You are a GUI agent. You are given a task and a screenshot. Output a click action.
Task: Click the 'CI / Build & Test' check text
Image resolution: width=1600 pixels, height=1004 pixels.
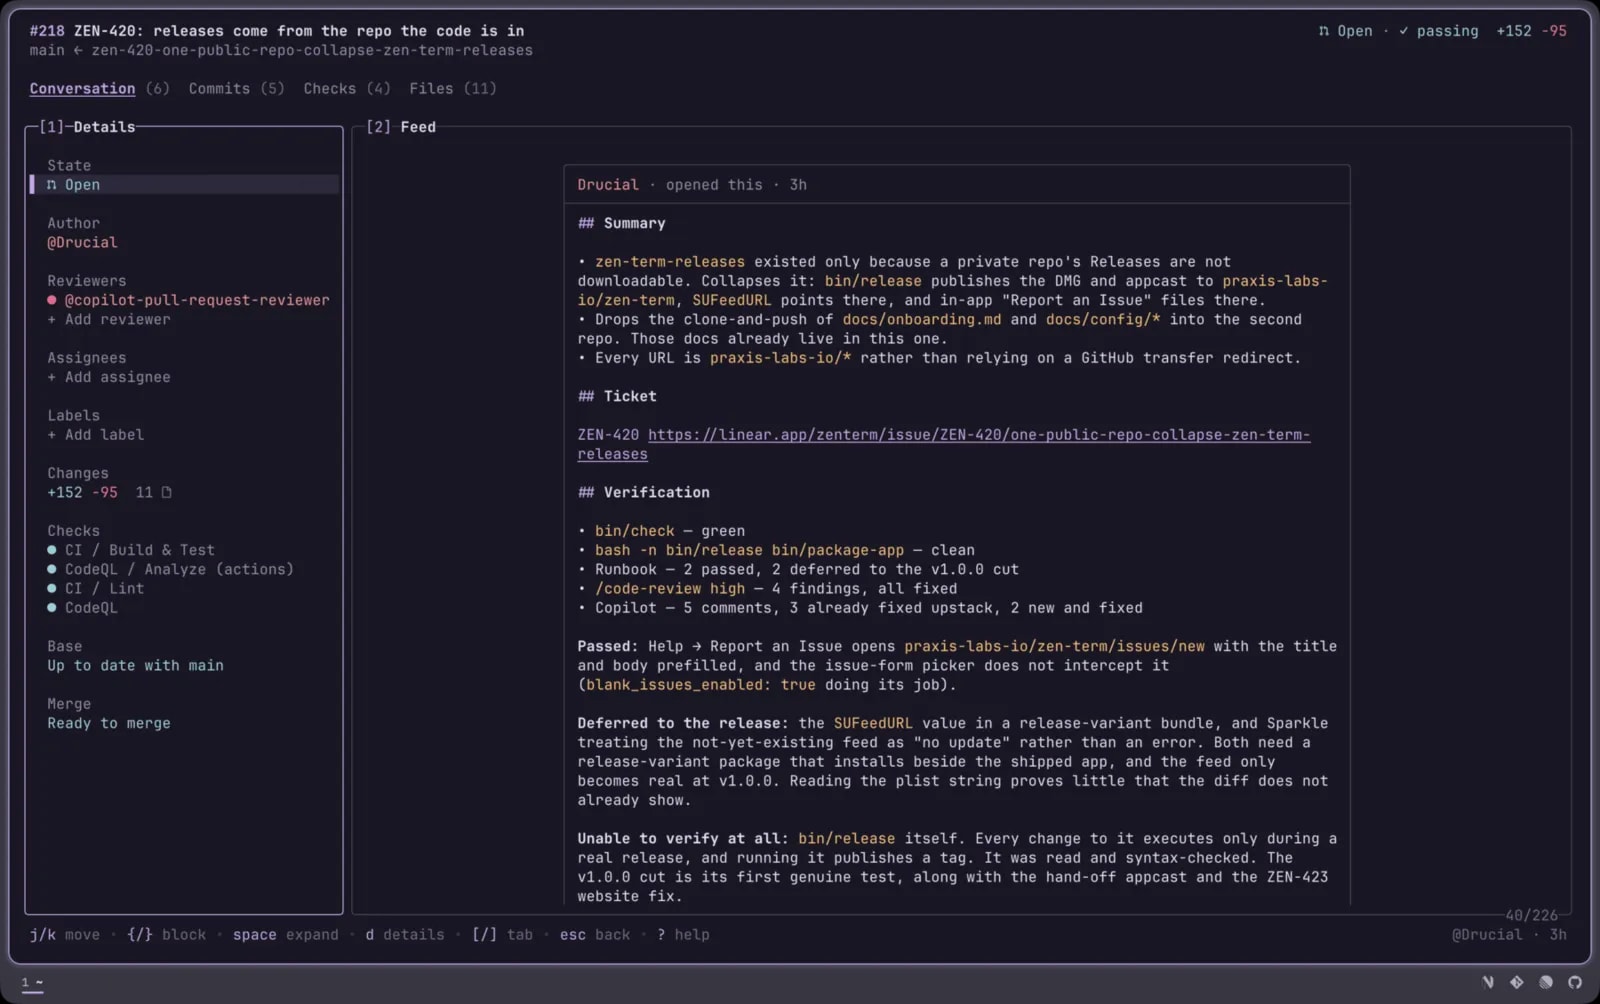tap(140, 550)
